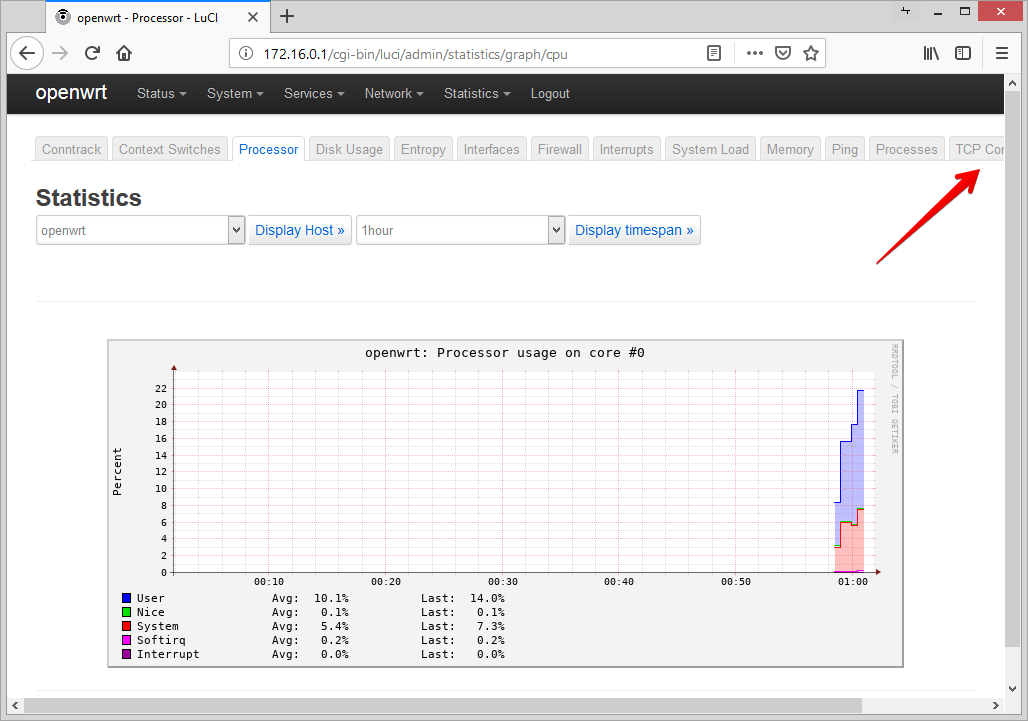
Task: Switch to the Entropy tab
Action: [x=423, y=149]
